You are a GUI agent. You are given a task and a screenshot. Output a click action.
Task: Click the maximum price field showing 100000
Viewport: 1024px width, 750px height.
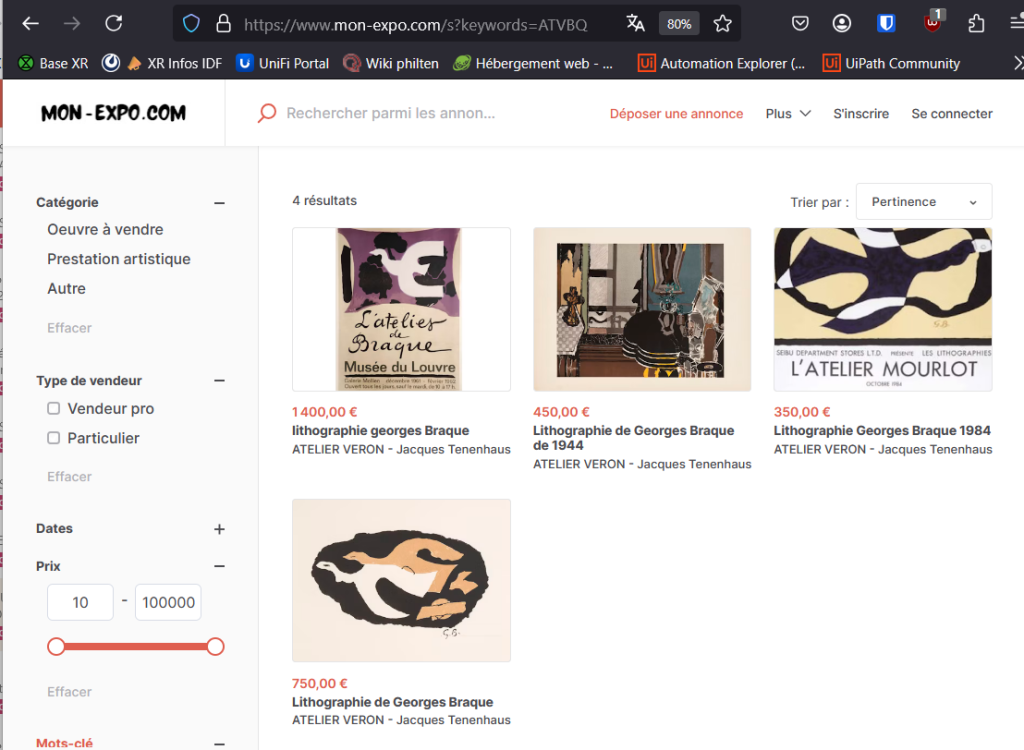[x=168, y=602]
